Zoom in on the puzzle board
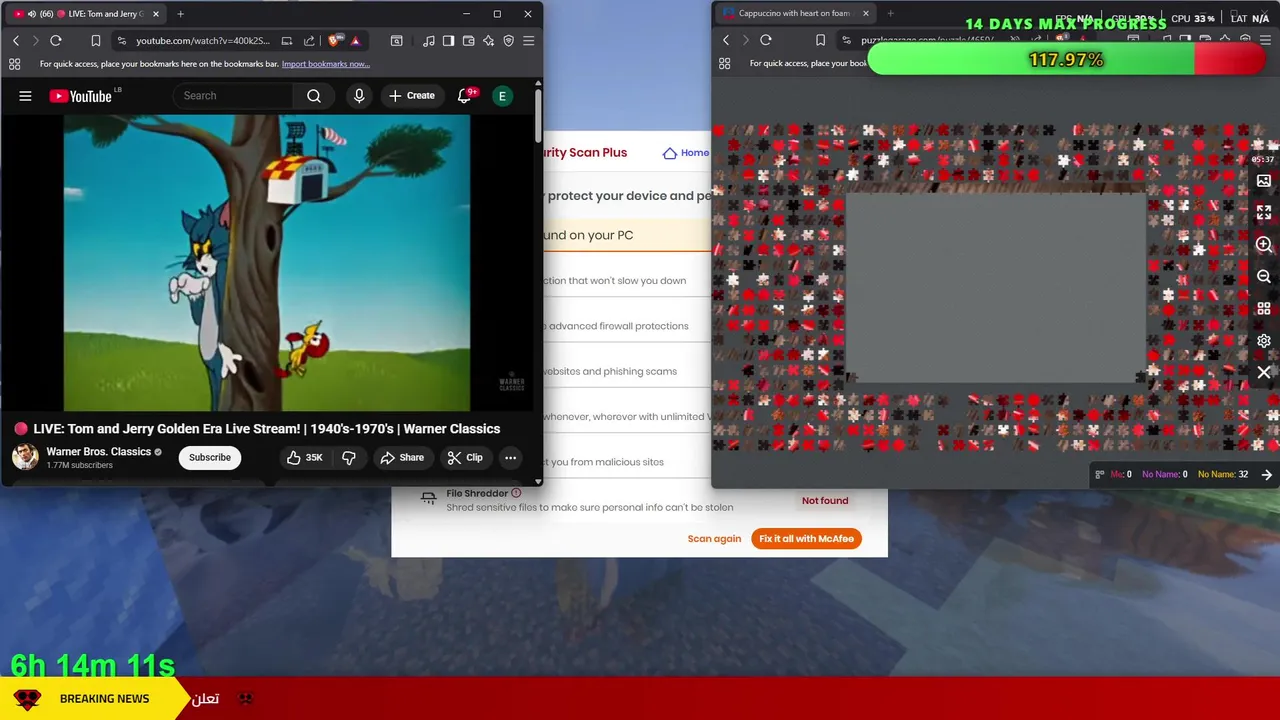The width and height of the screenshot is (1280, 720). pos(1264,245)
